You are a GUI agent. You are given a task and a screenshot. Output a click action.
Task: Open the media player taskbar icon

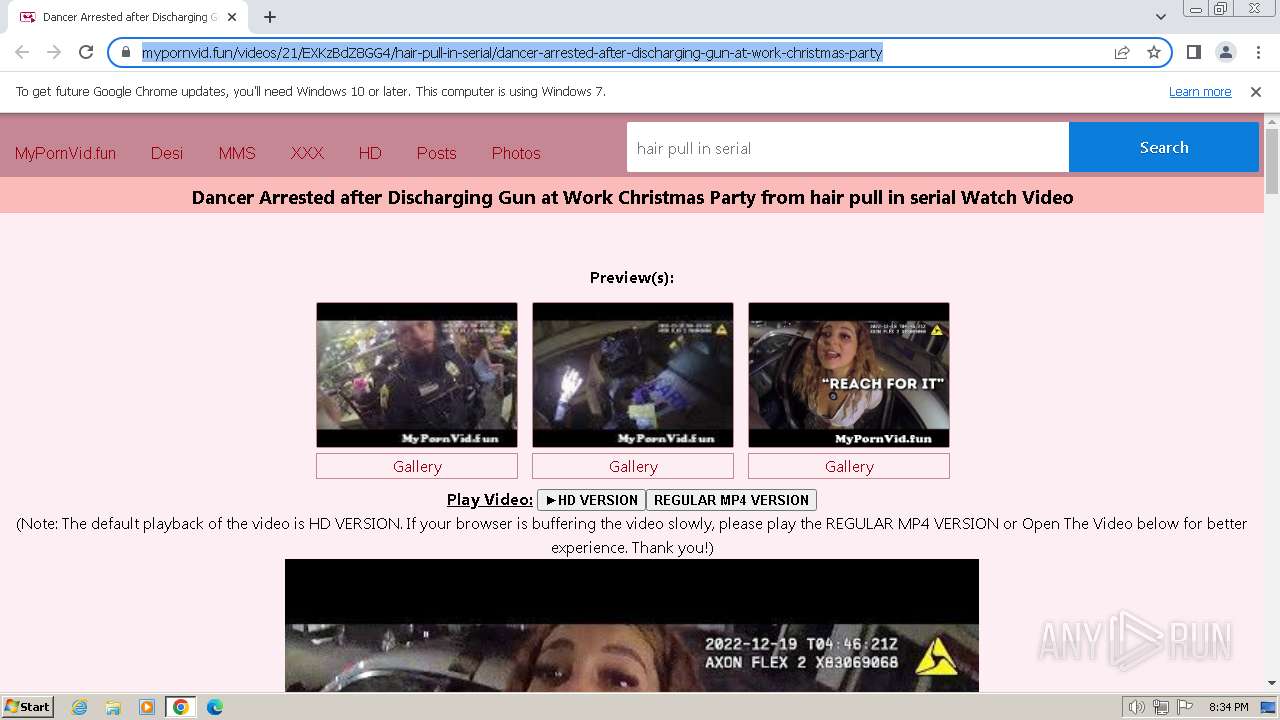point(147,707)
